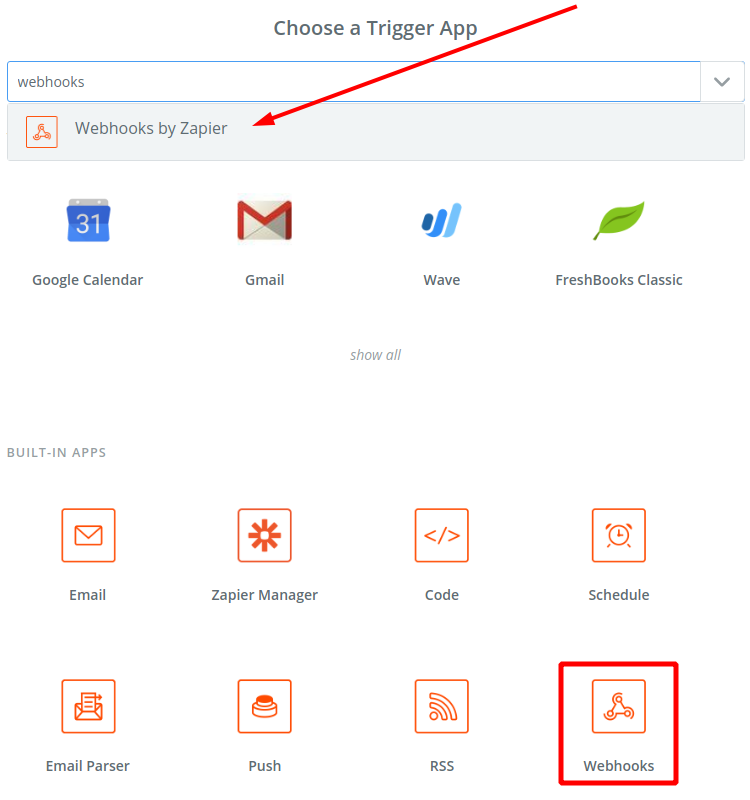
Task: Click the Push label
Action: click(x=264, y=766)
